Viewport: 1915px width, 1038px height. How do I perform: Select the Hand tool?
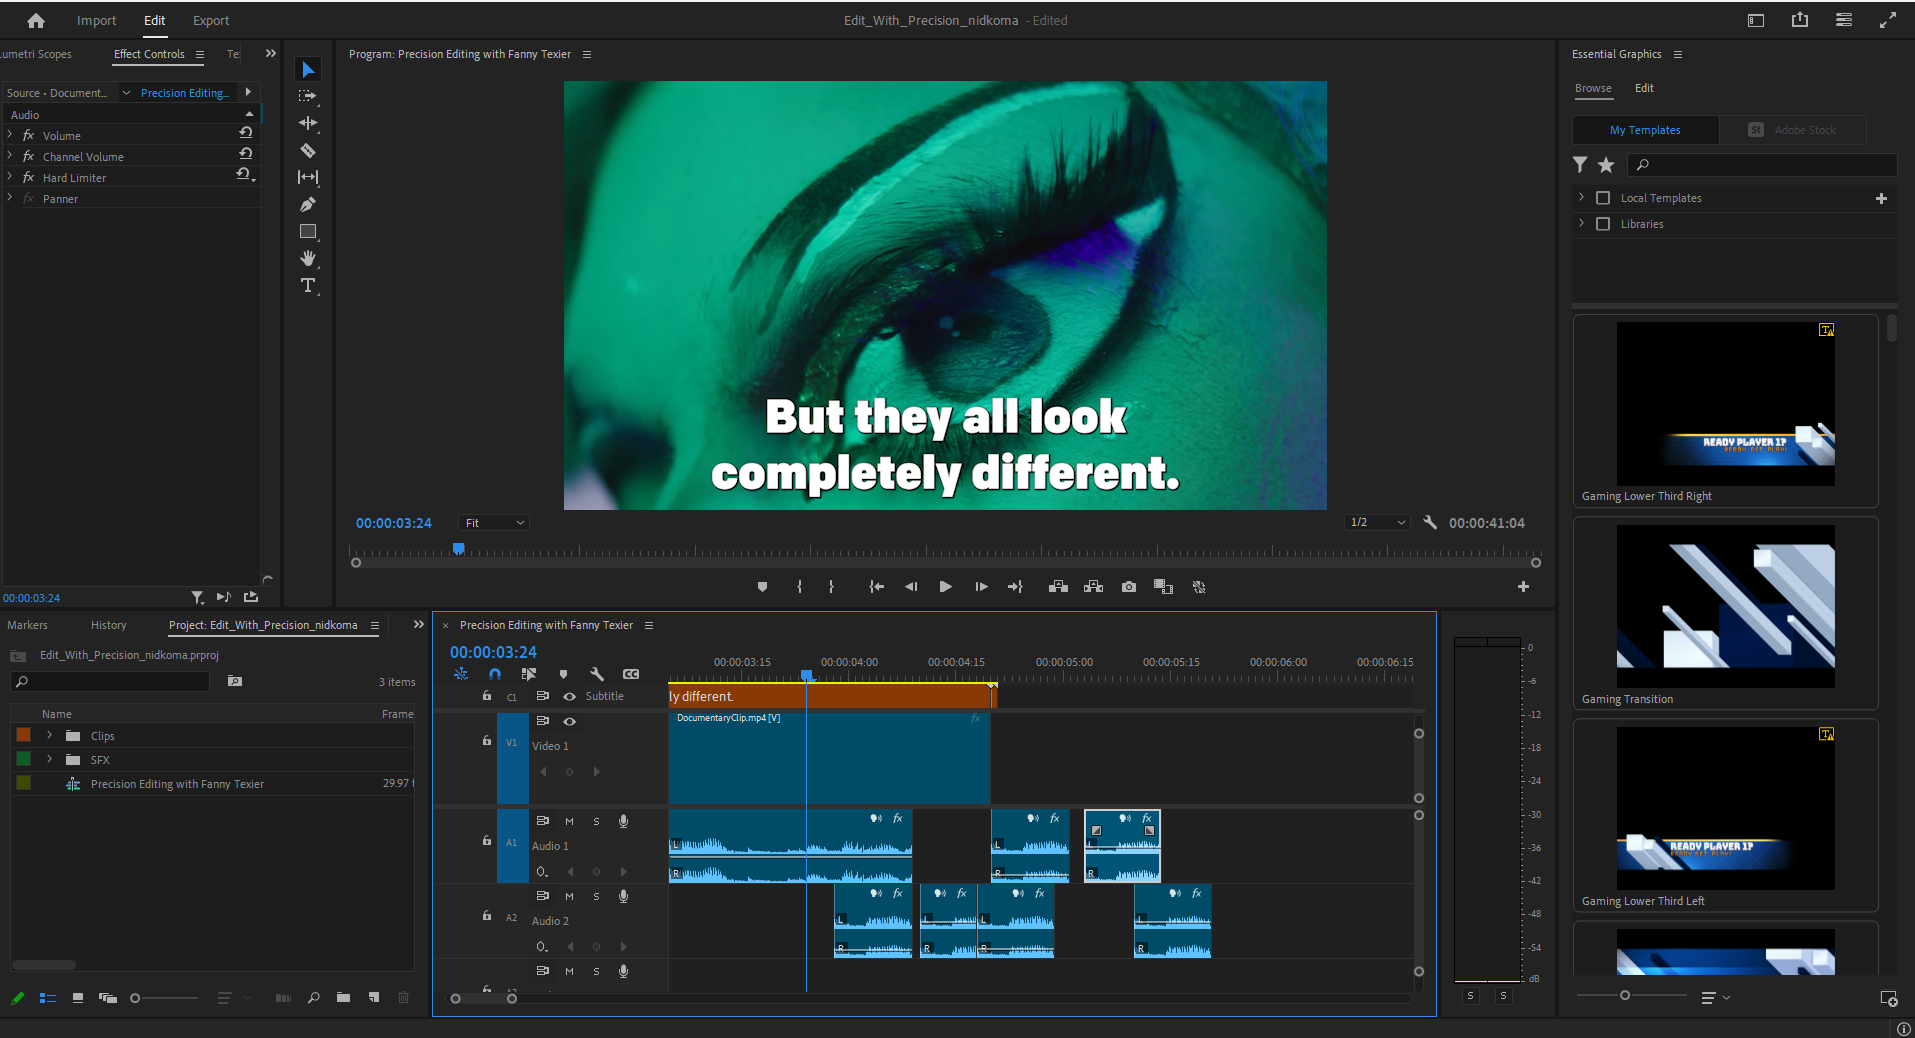click(x=308, y=259)
